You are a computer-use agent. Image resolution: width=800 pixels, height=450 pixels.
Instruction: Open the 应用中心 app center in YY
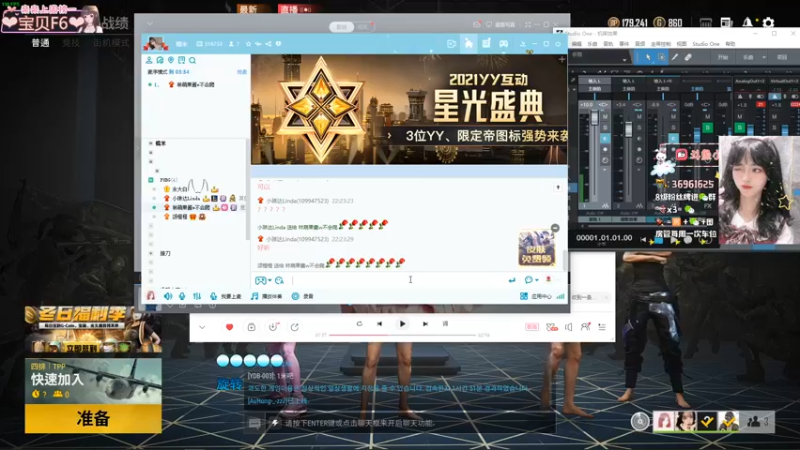coord(535,296)
